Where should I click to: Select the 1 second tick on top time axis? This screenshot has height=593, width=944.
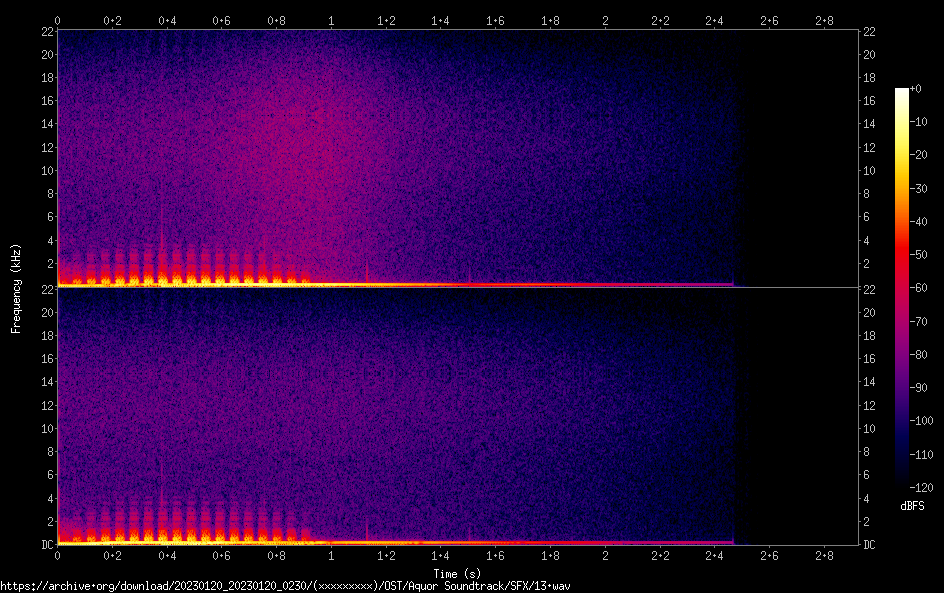[x=331, y=20]
